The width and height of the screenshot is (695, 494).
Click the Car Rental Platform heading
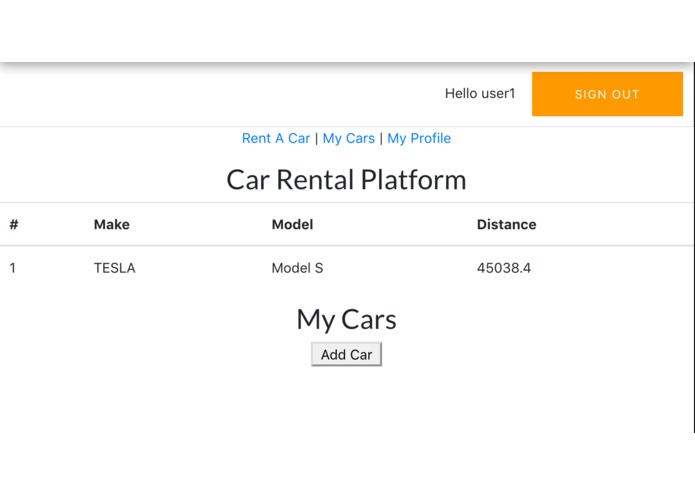click(346, 180)
